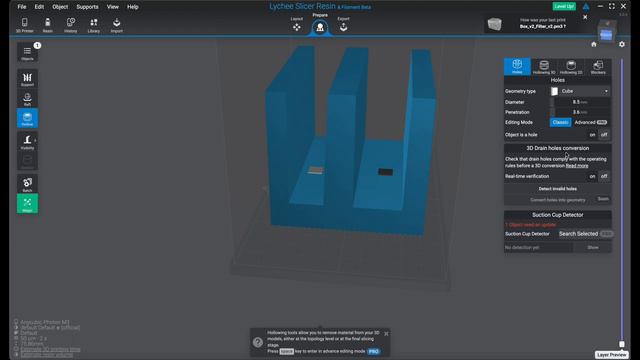The image size is (640, 360).
Task: Click the Import toolbar icon
Action: click(x=116, y=24)
